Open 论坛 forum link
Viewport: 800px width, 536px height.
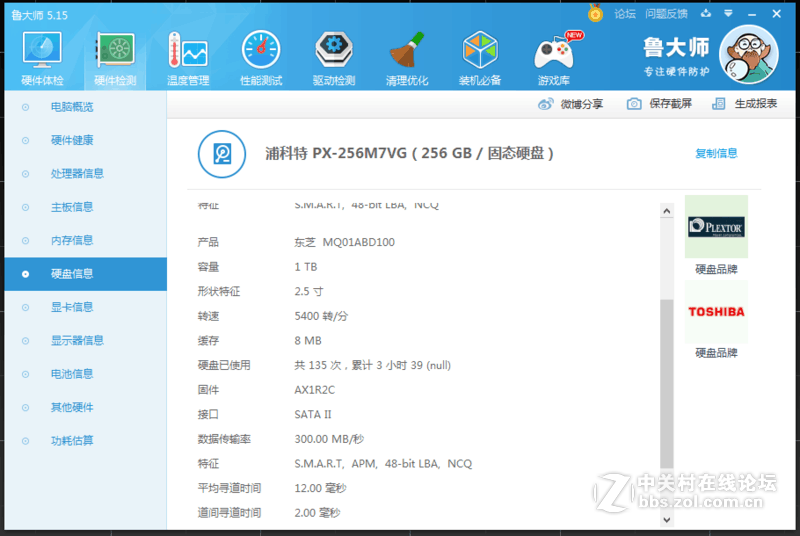[625, 14]
